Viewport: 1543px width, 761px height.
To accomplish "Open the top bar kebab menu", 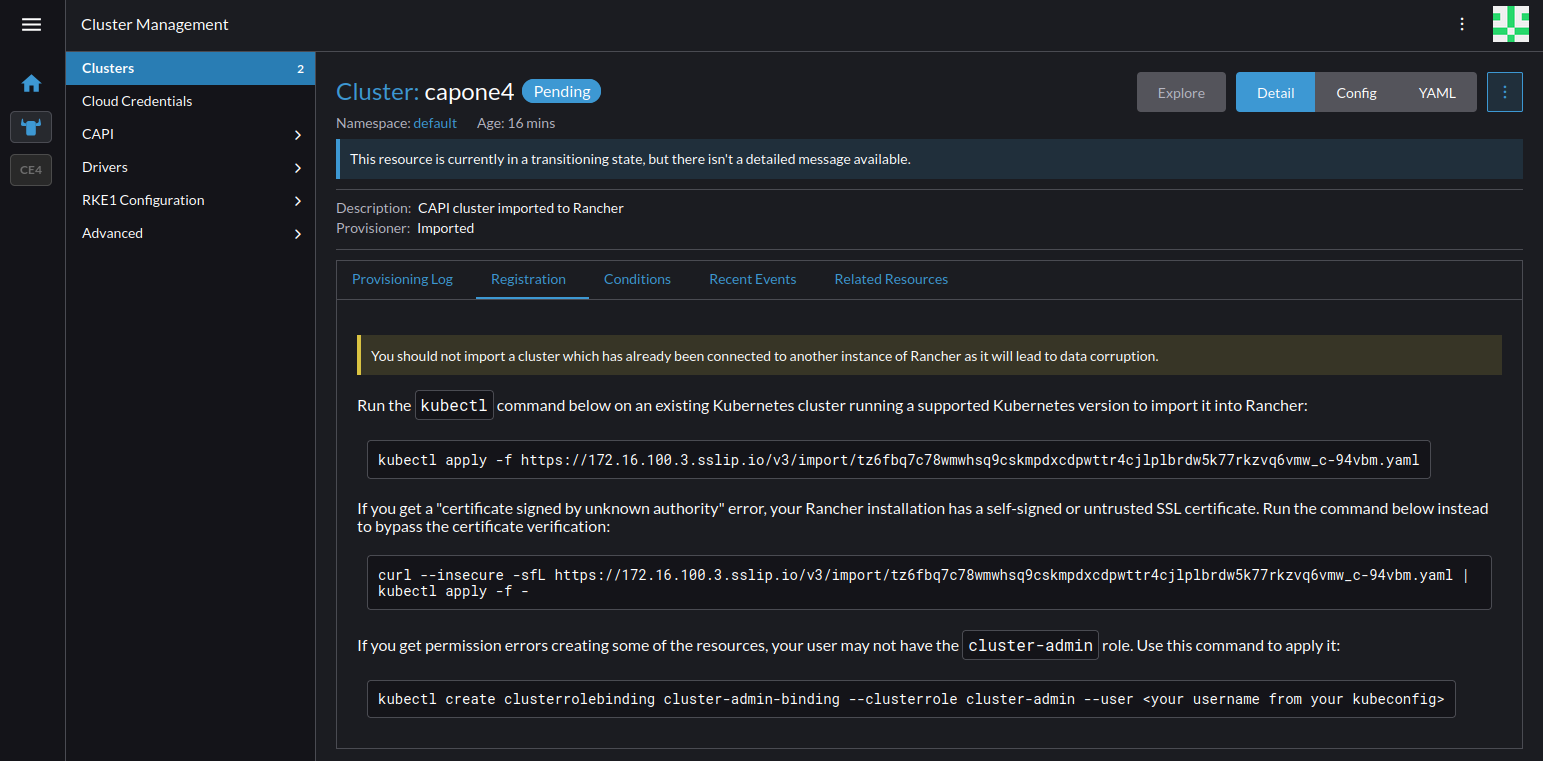I will click(1462, 24).
